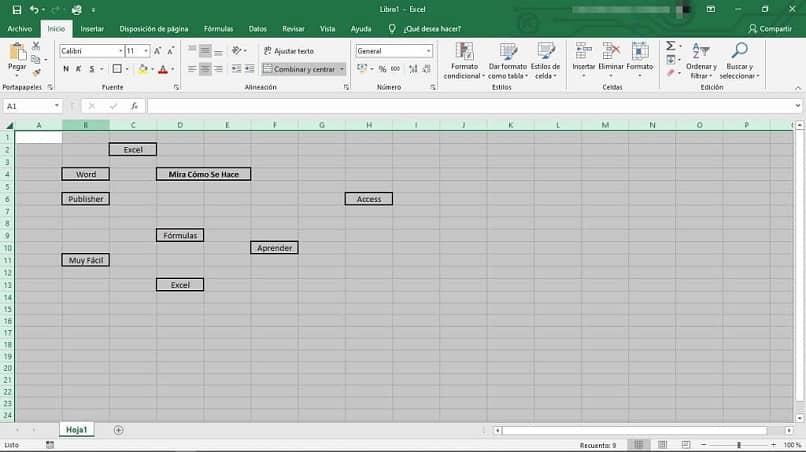The image size is (806, 452).
Task: Open Buscar y seleccionar menu
Action: pyautogui.click(x=739, y=61)
